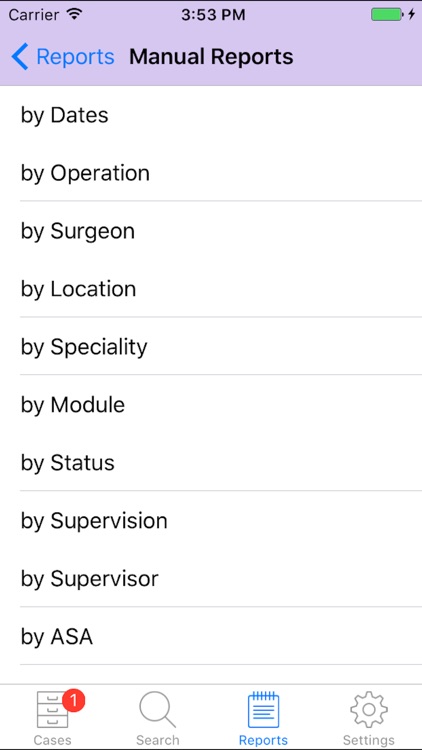This screenshot has height=750, width=422.
Task: Select the by Supervisor report
Action: [x=211, y=578]
